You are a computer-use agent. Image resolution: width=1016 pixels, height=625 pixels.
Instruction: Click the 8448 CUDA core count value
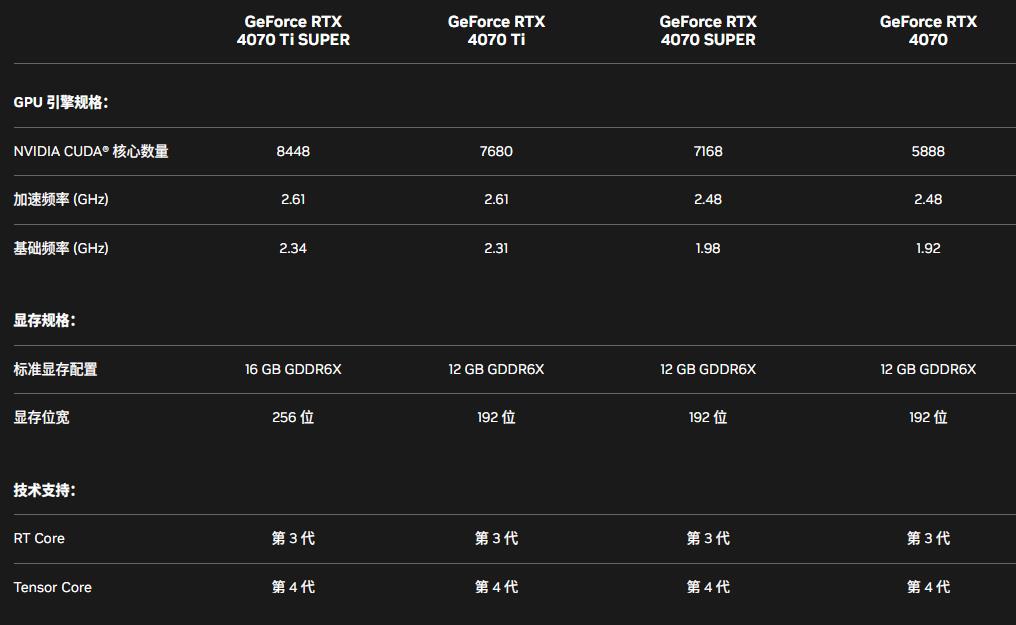coord(293,151)
